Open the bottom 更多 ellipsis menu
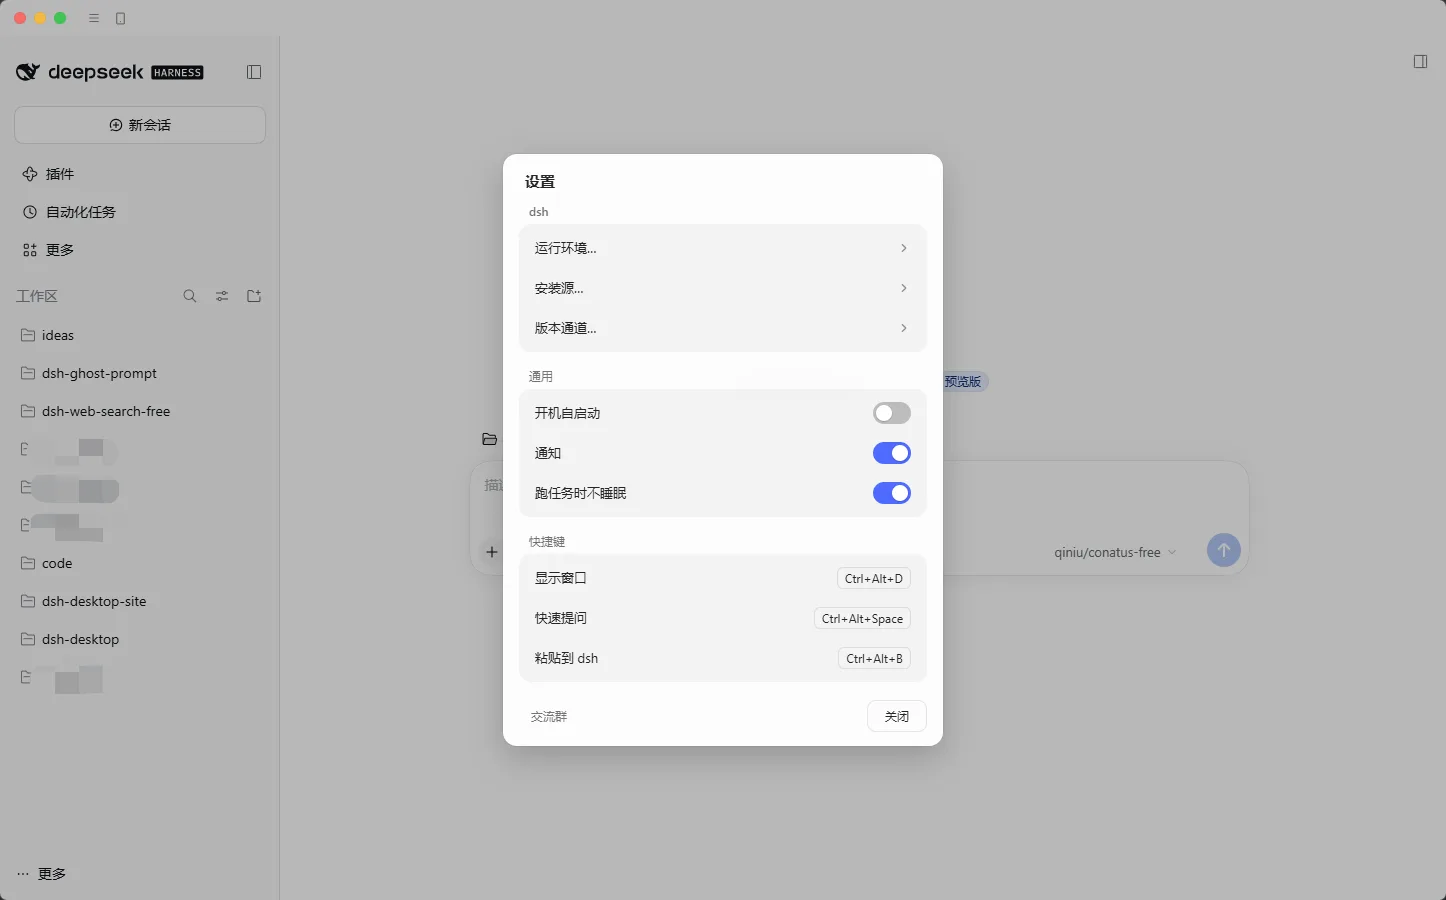Image resolution: width=1446 pixels, height=900 pixels. [x=41, y=874]
